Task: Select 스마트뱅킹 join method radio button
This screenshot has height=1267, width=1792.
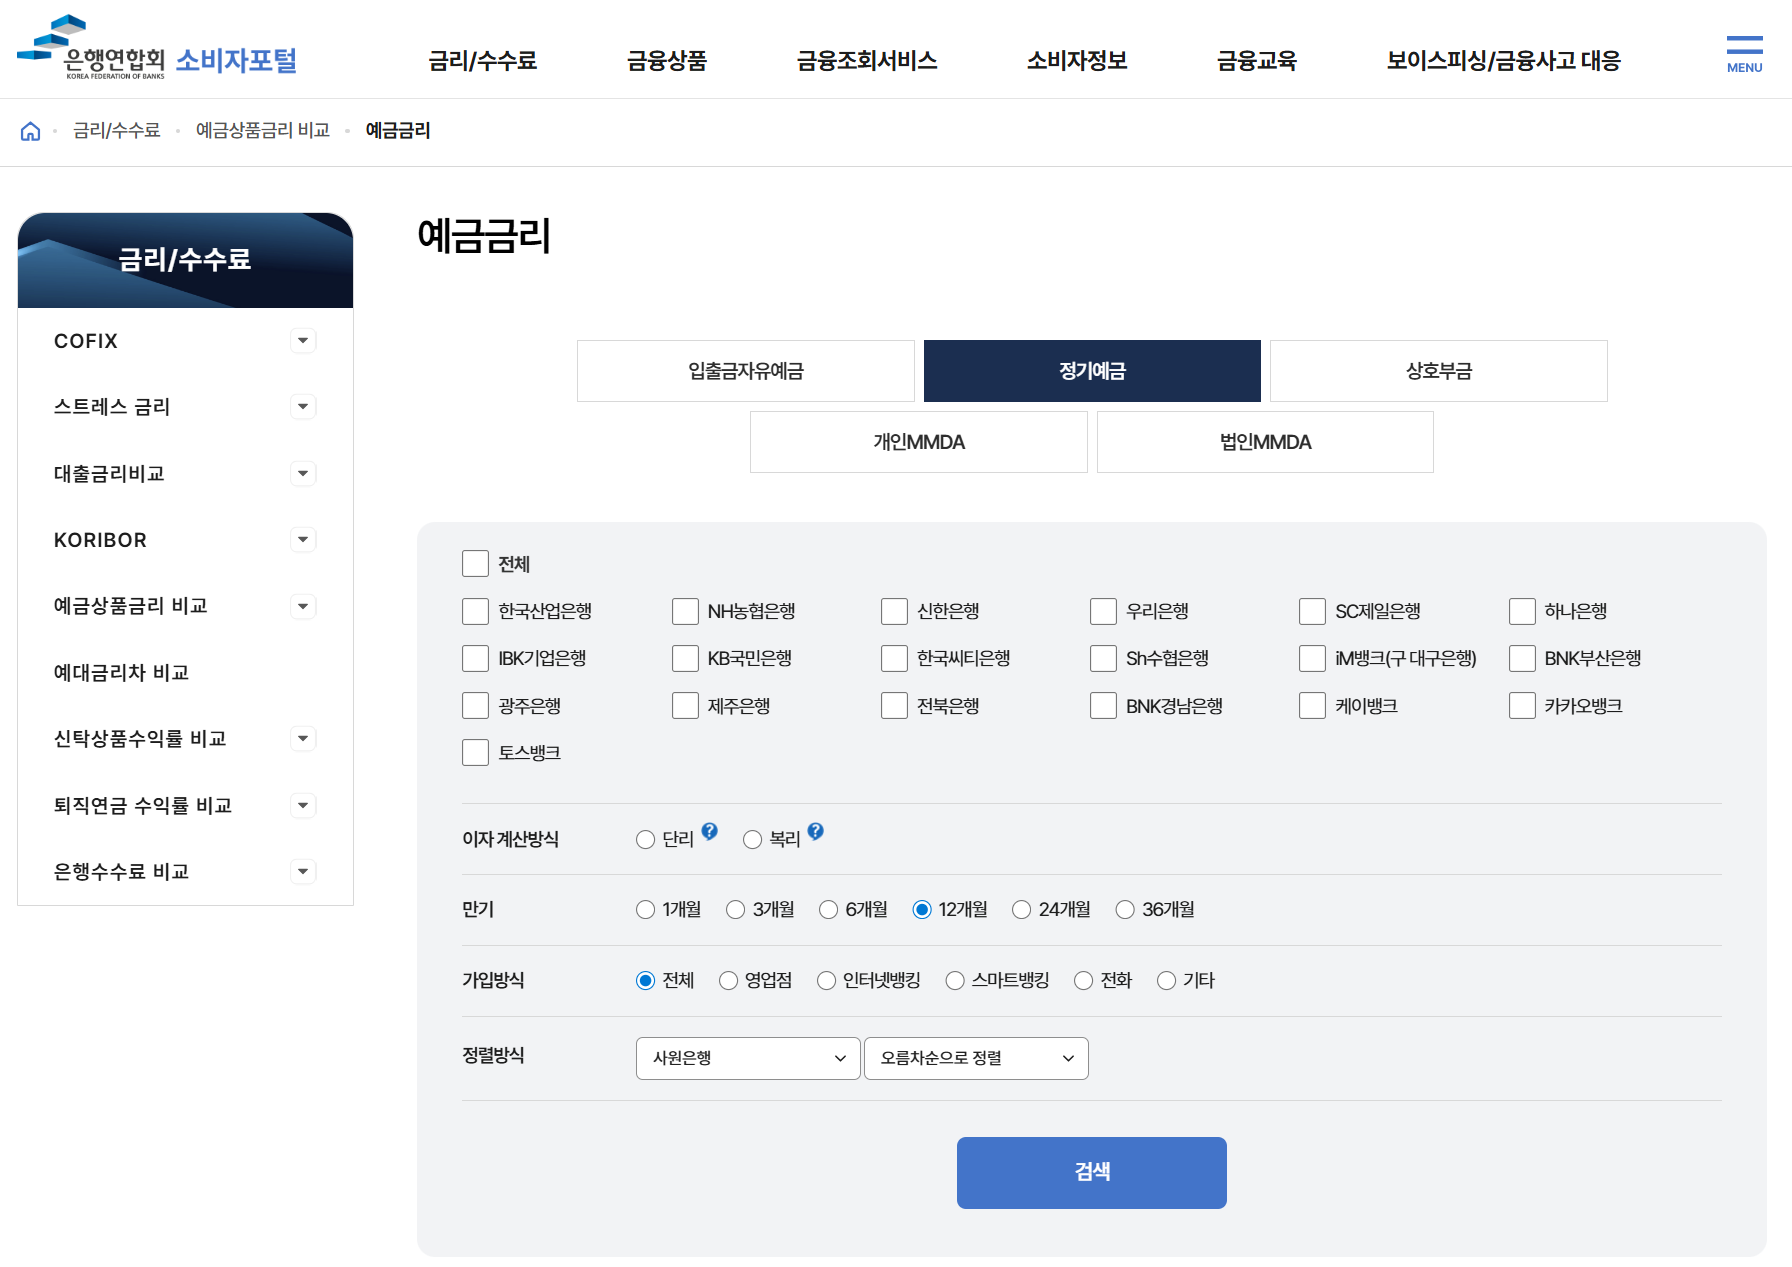Action: (x=955, y=981)
